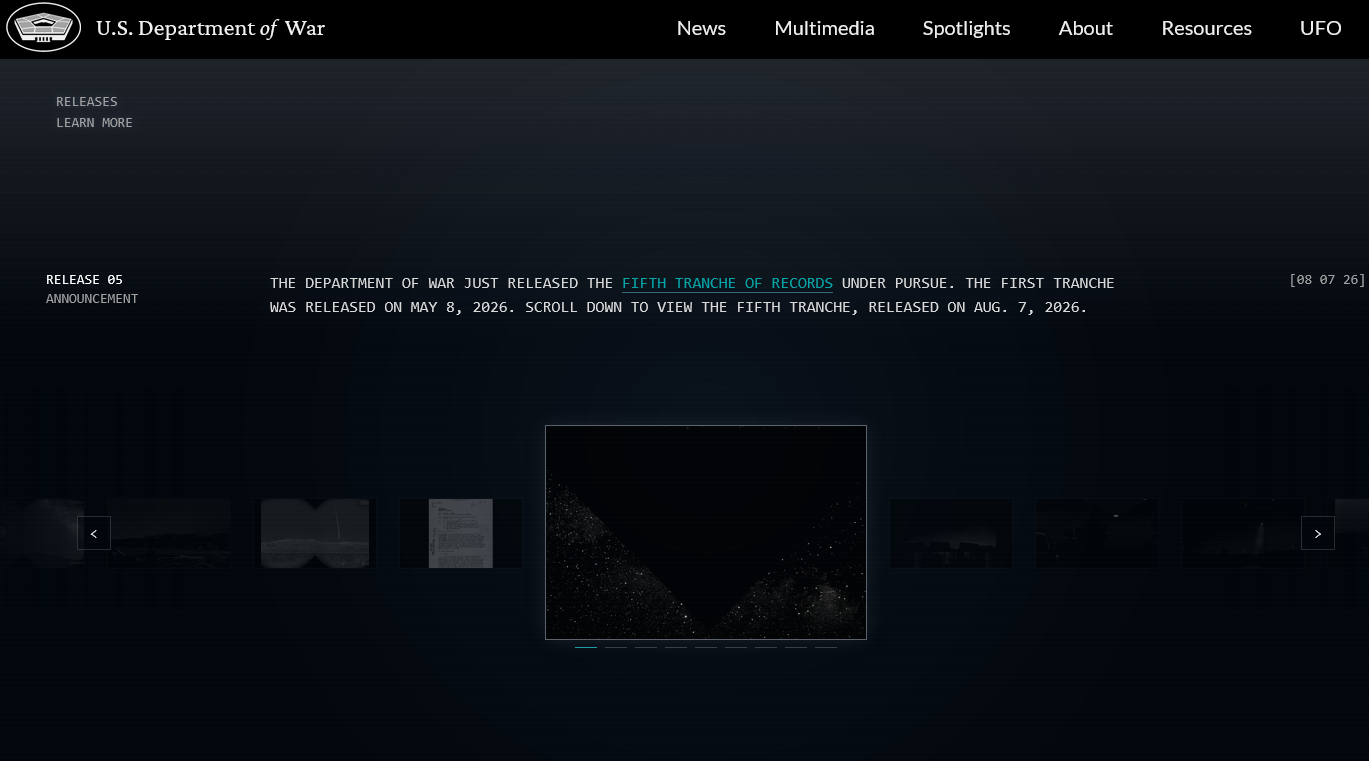This screenshot has width=1369, height=761.
Task: Advance carousel with the next arrow
Action: [x=1318, y=533]
